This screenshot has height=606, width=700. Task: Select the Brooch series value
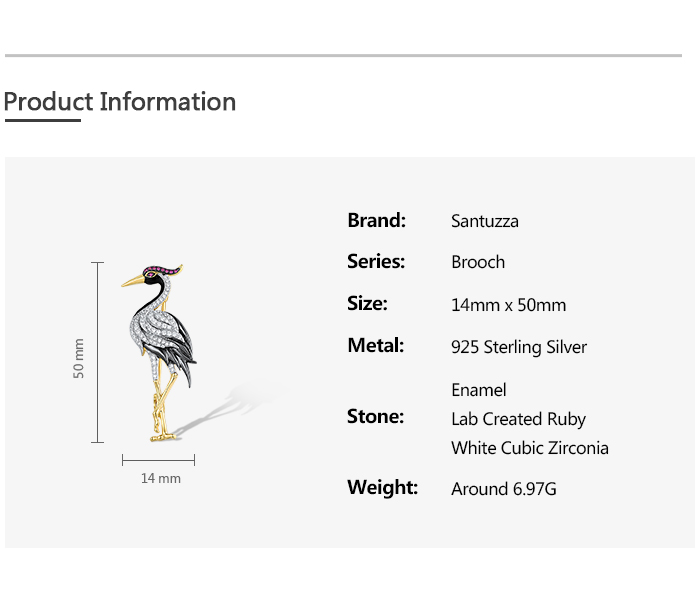478,262
